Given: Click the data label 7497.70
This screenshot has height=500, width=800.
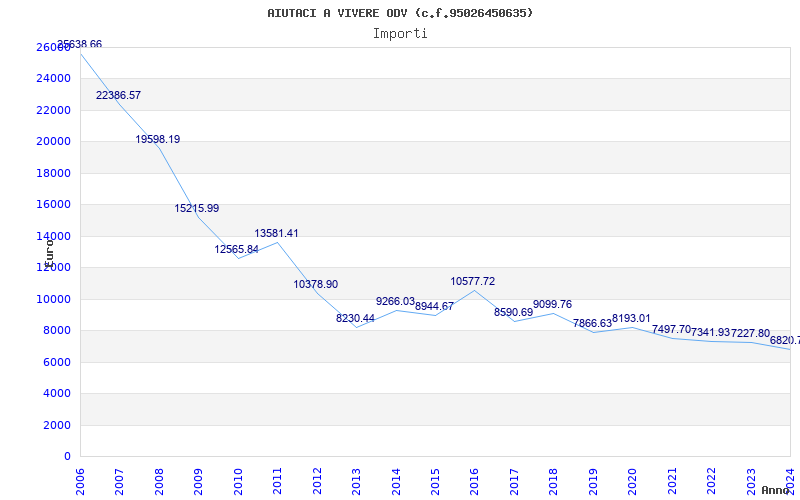Looking at the screenshot, I should (671, 330).
